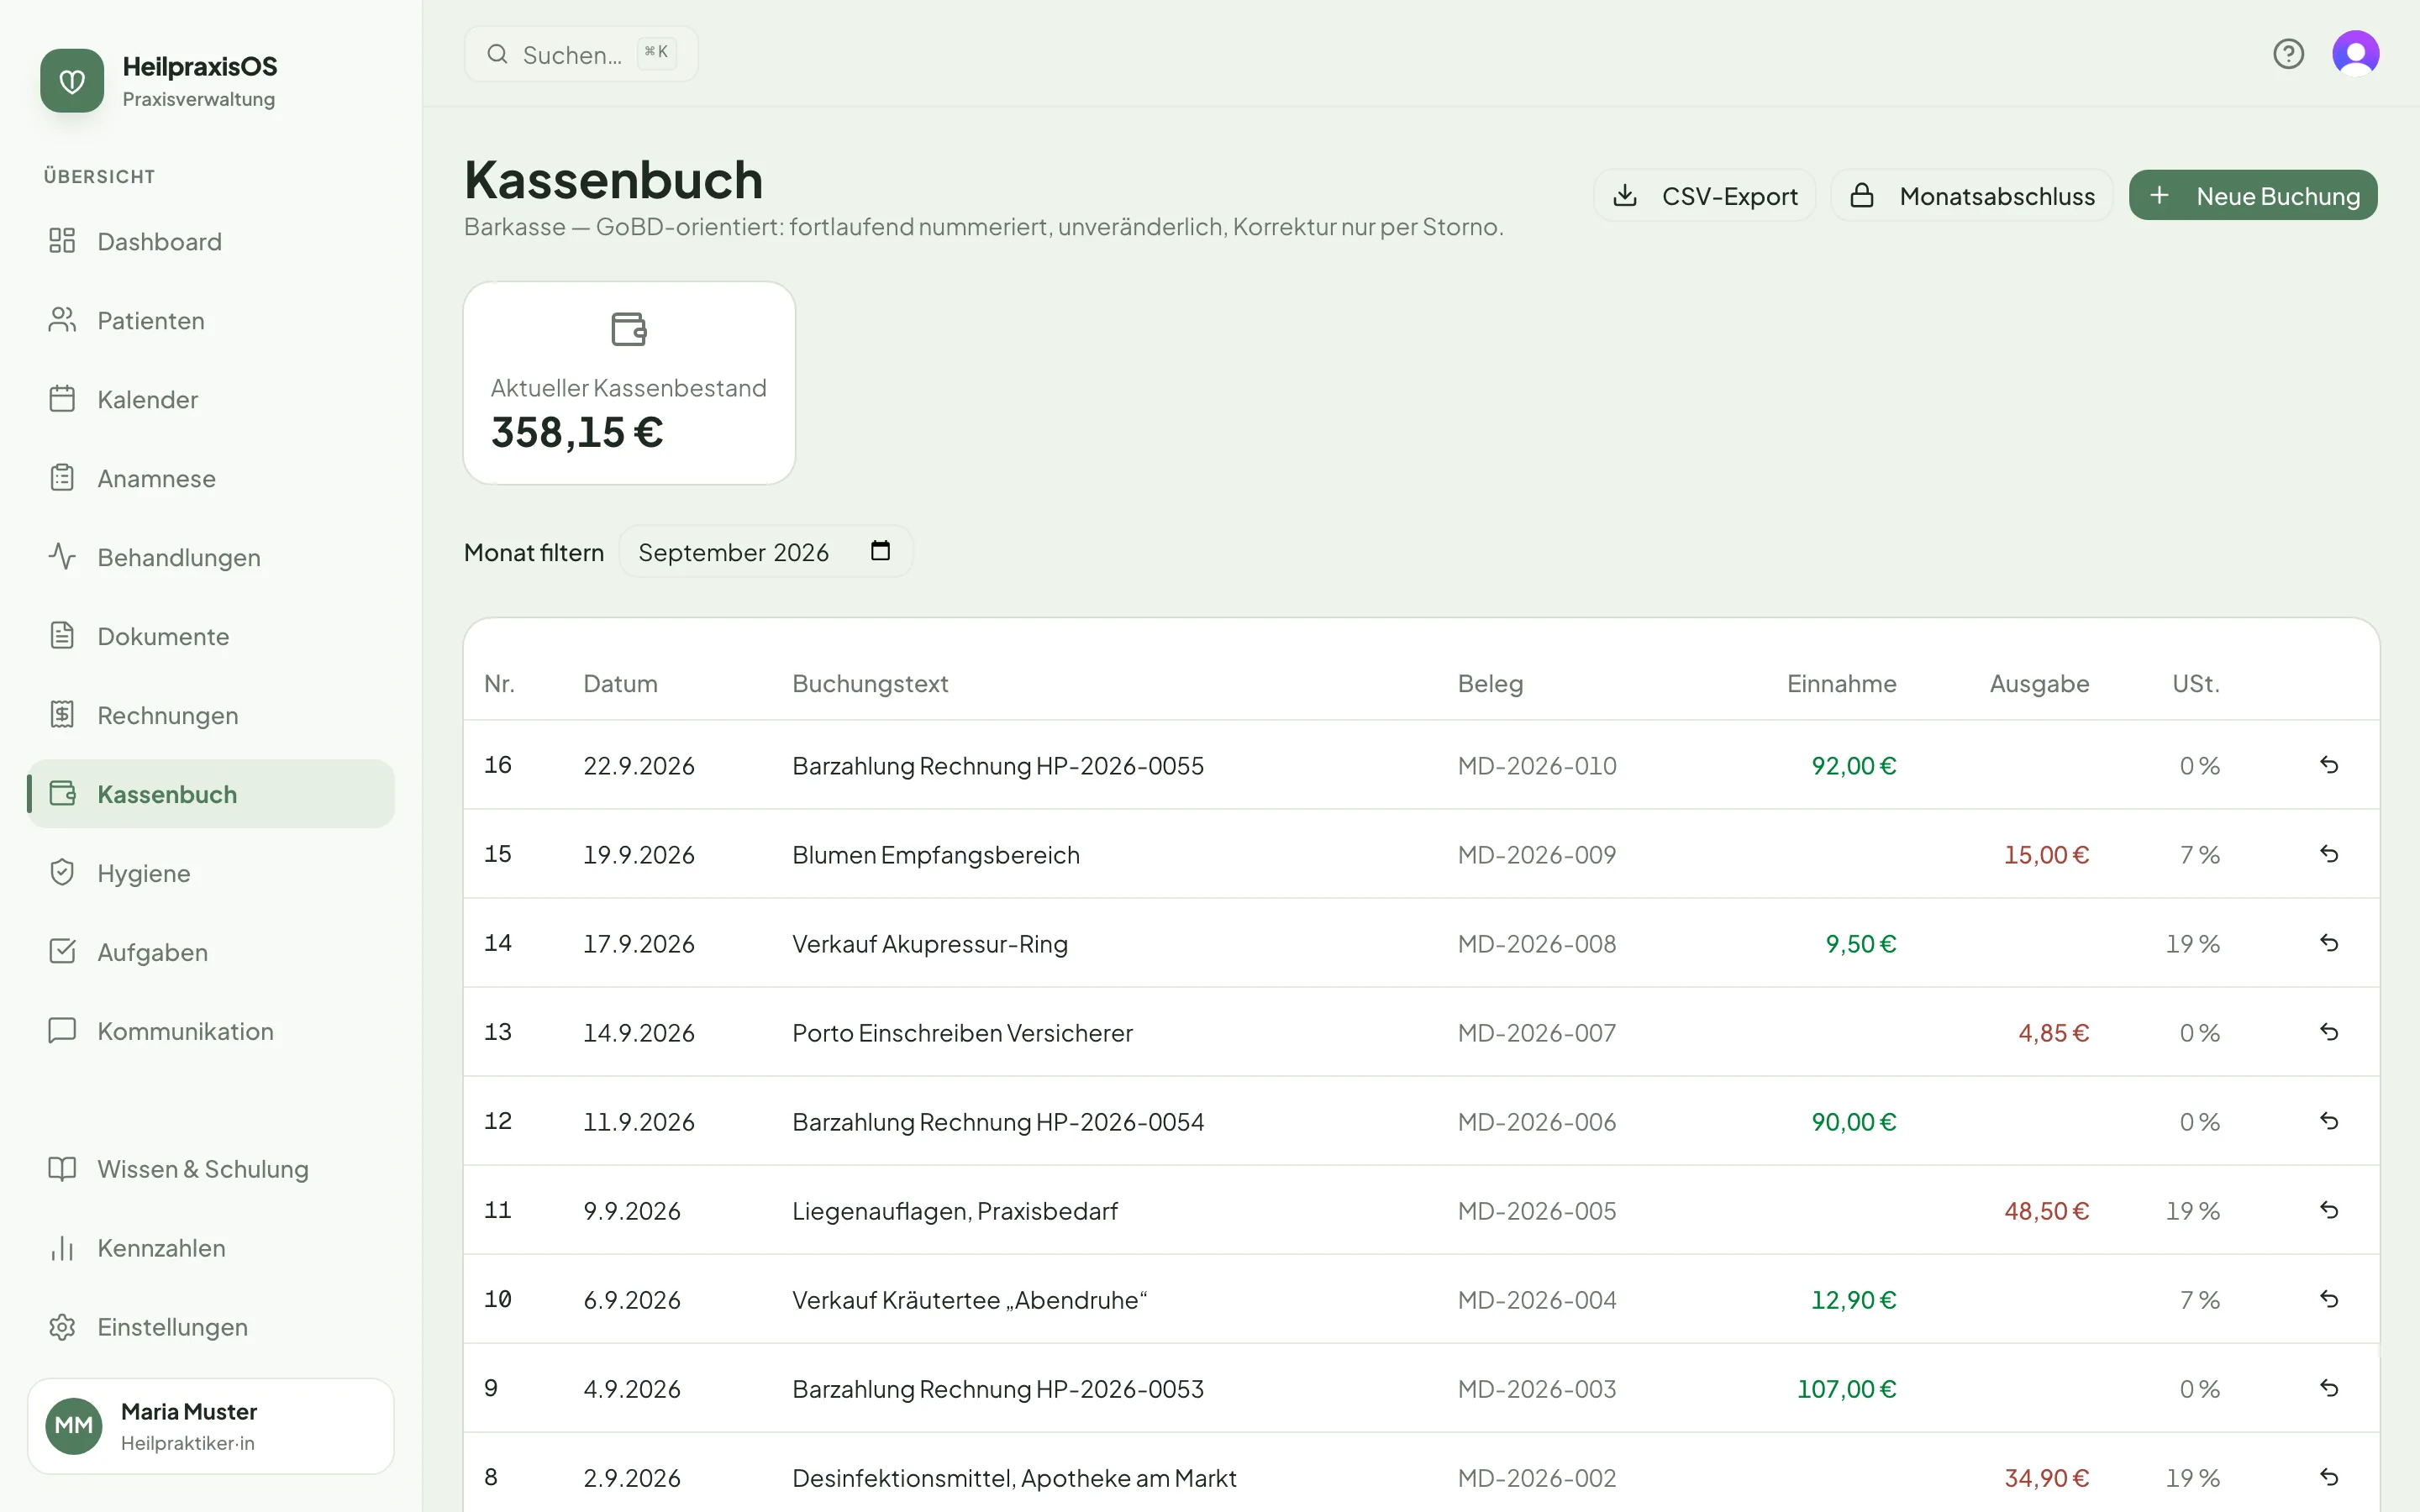Click the 48,50 € expense amount

2046,1211
